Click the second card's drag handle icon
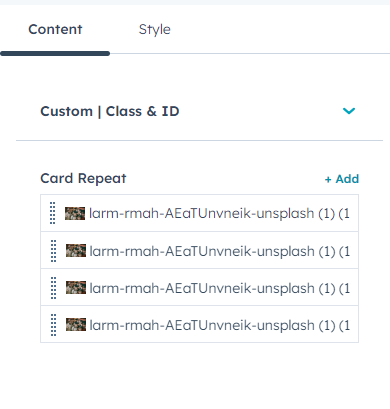This screenshot has height=409, width=390. tap(53, 251)
